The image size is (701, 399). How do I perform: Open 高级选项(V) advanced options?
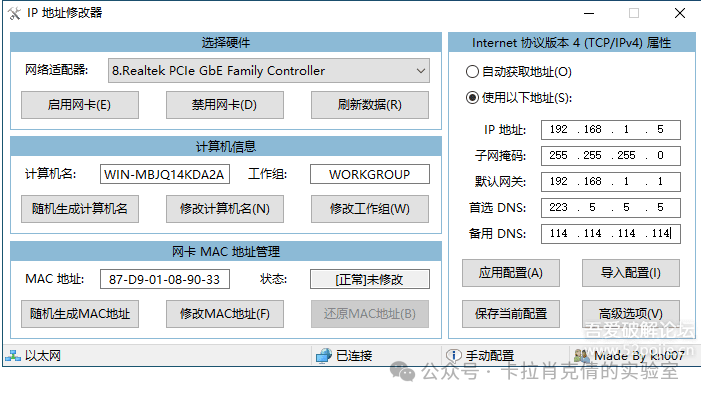[631, 314]
